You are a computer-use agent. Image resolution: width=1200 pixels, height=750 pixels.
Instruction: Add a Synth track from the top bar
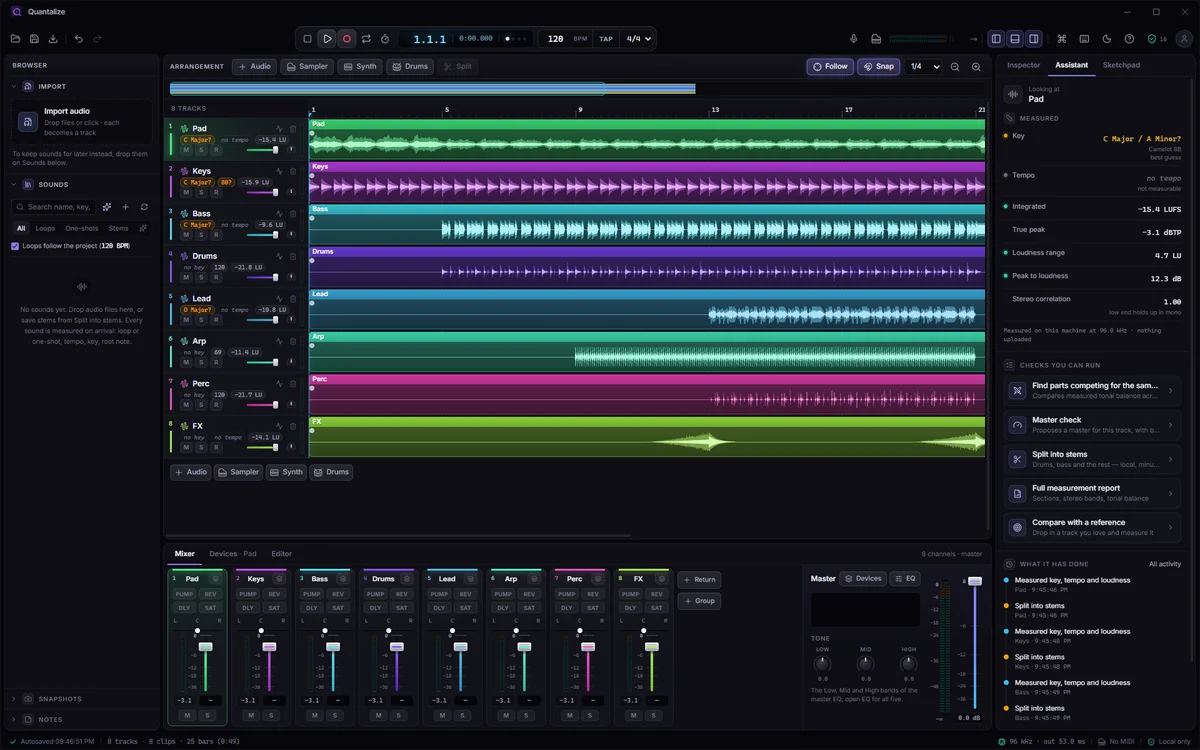click(x=360, y=67)
